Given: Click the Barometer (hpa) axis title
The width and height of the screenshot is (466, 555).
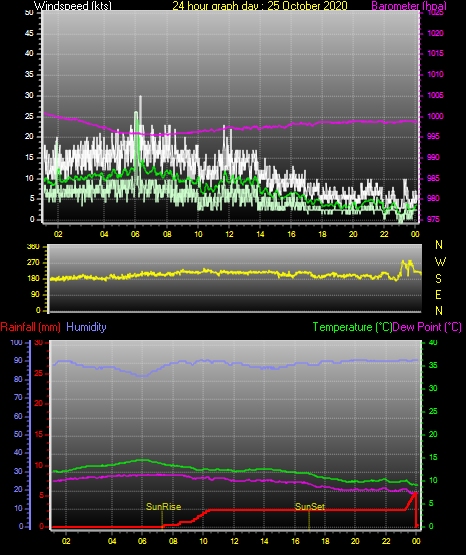Looking at the screenshot, I should click(409, 6).
